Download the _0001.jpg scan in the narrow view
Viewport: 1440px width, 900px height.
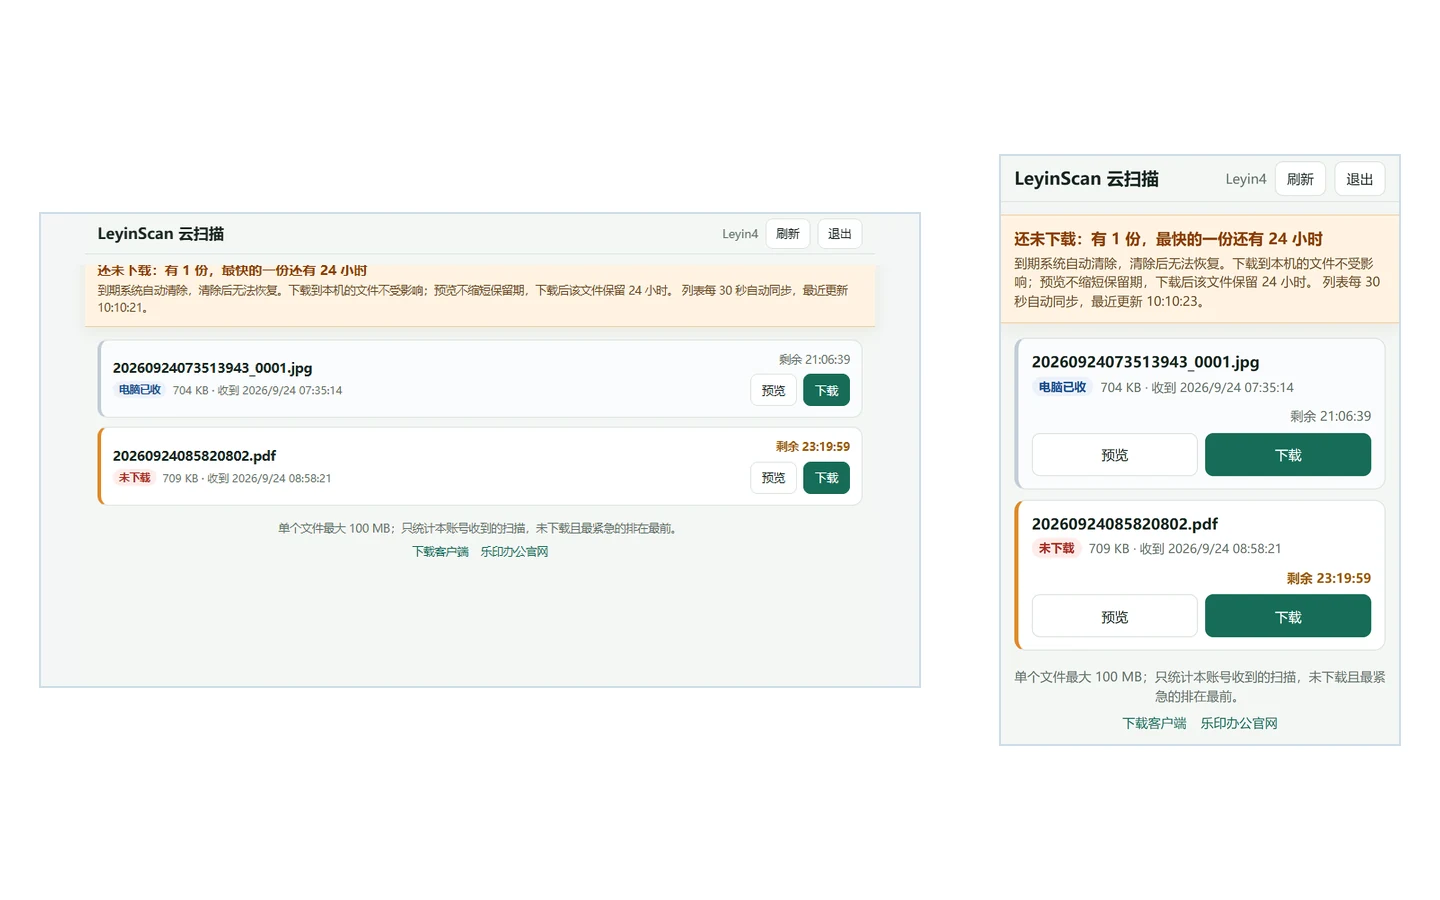[x=1288, y=455]
